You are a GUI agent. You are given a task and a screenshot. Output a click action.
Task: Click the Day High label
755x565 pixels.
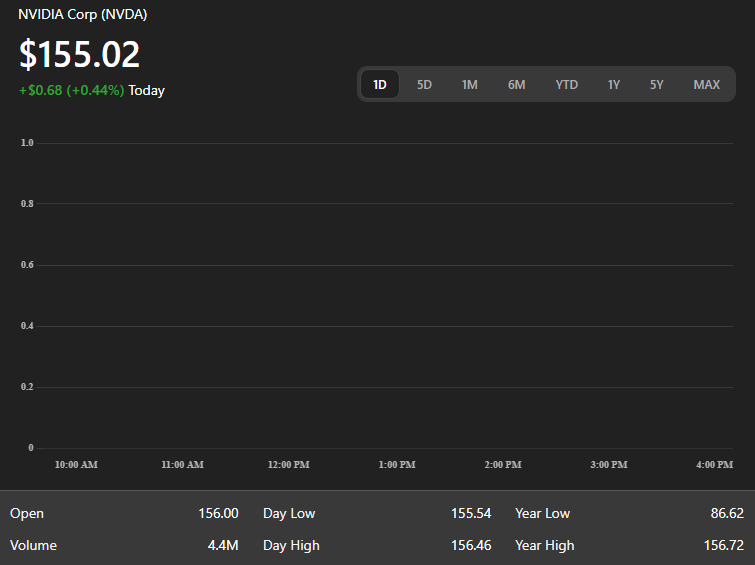coord(291,546)
